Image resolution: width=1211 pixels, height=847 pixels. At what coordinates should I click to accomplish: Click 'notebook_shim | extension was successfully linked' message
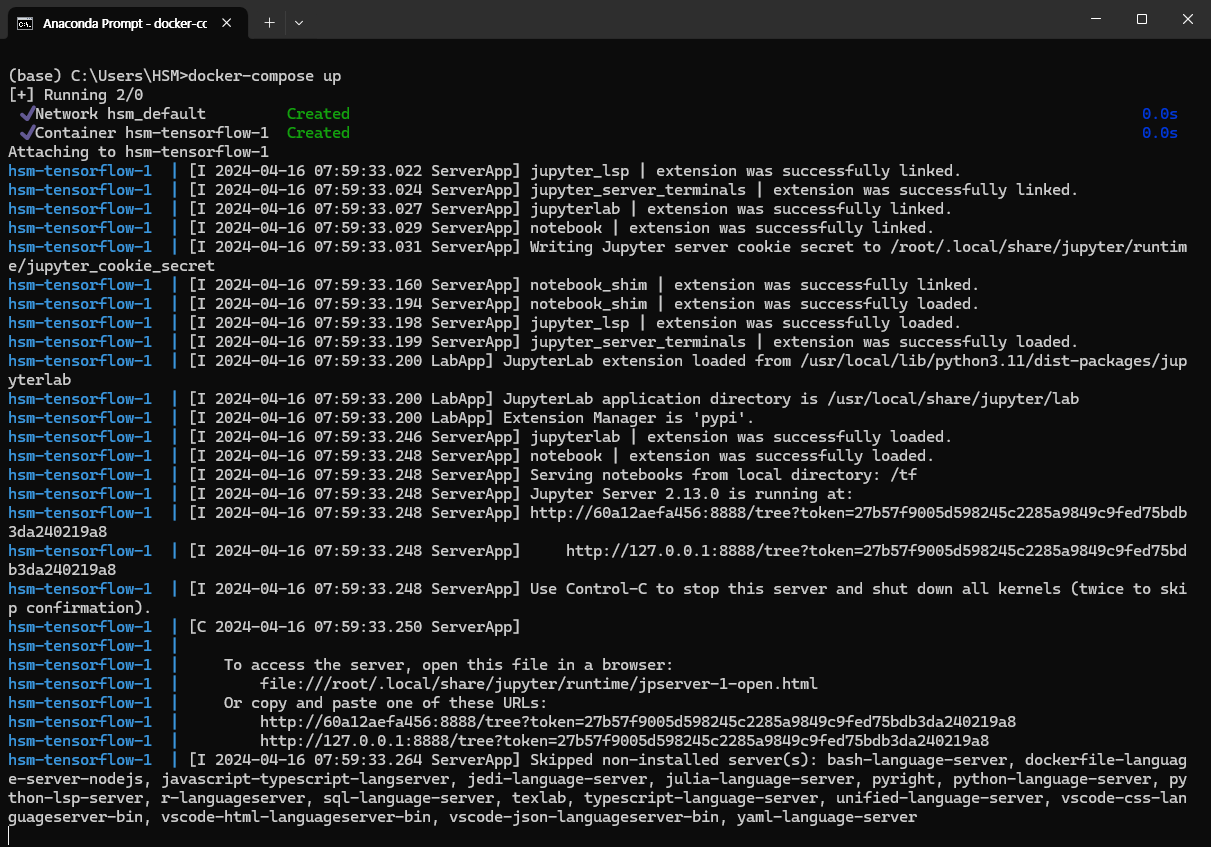754,285
